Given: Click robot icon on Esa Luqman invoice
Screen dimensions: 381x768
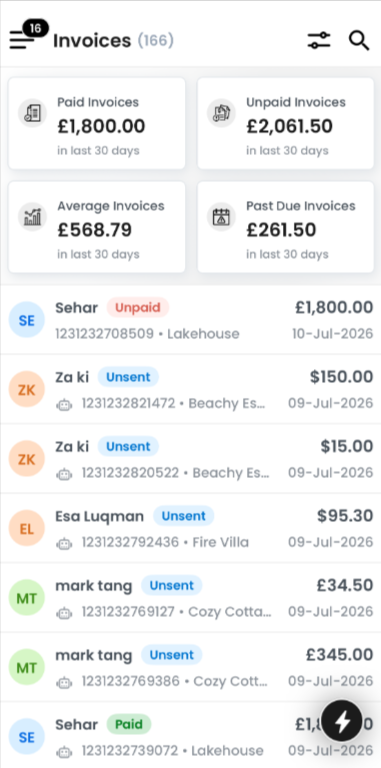Looking at the screenshot, I should pos(64,543).
